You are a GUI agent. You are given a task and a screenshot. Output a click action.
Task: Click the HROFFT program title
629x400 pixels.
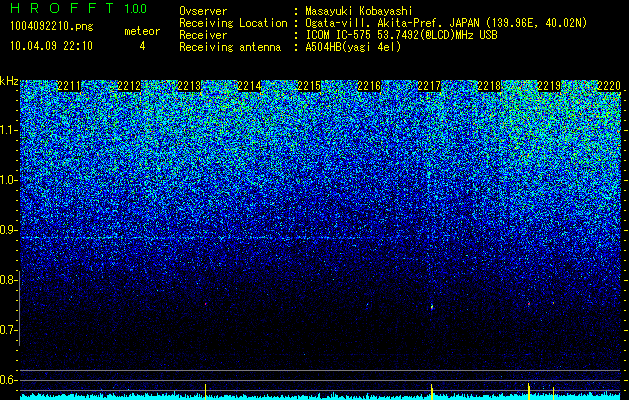(63, 8)
